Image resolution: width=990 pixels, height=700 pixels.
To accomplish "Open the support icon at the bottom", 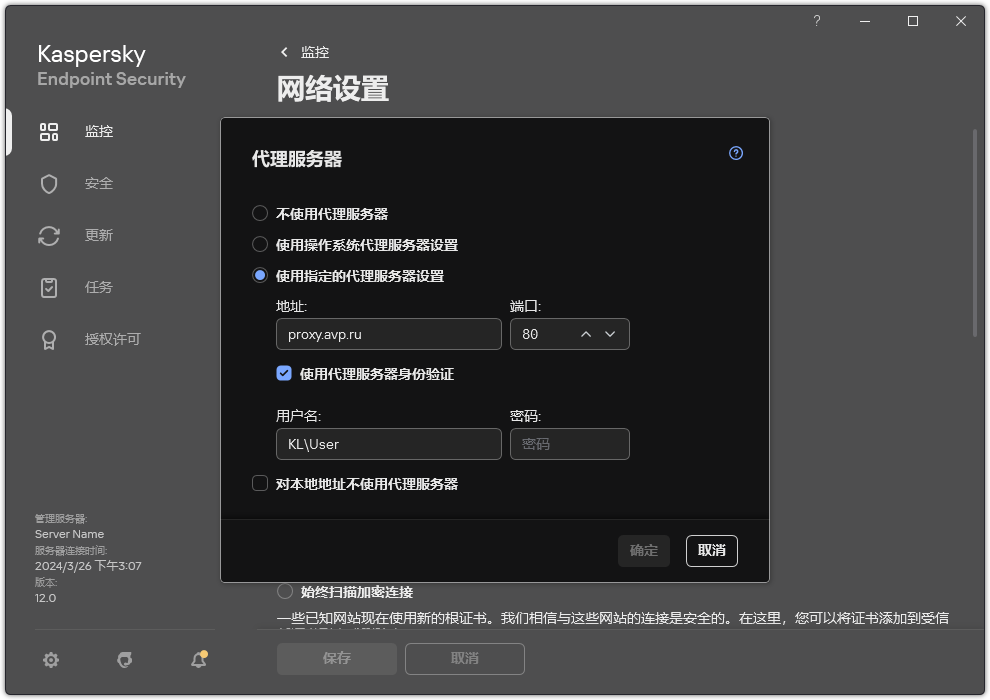I will 124,660.
